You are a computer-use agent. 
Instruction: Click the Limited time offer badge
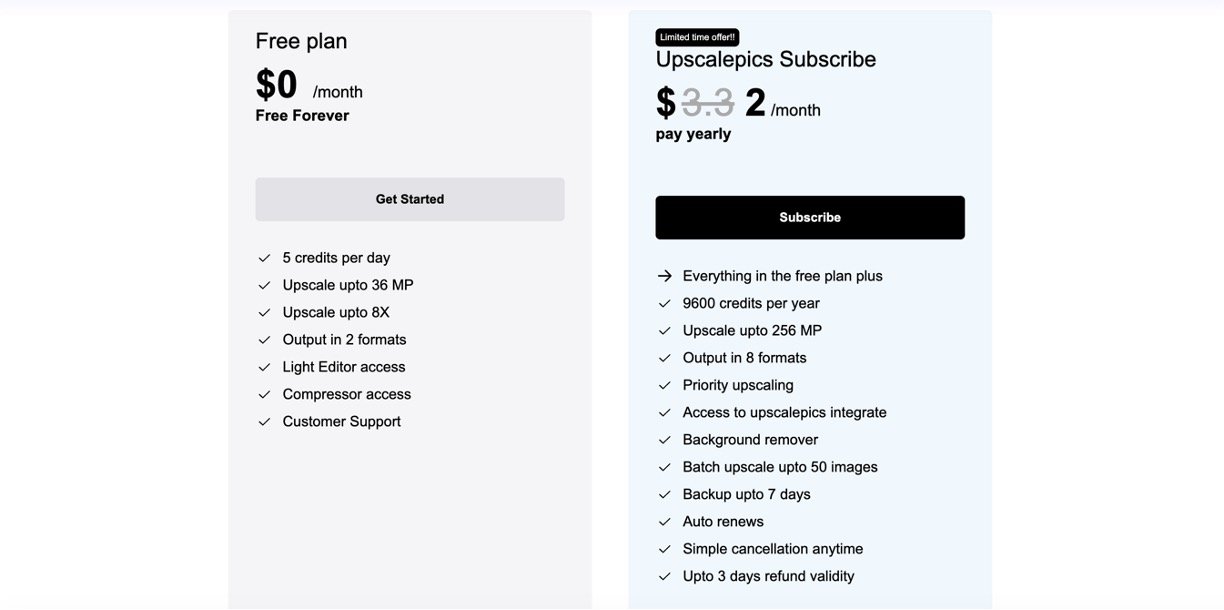pos(697,37)
